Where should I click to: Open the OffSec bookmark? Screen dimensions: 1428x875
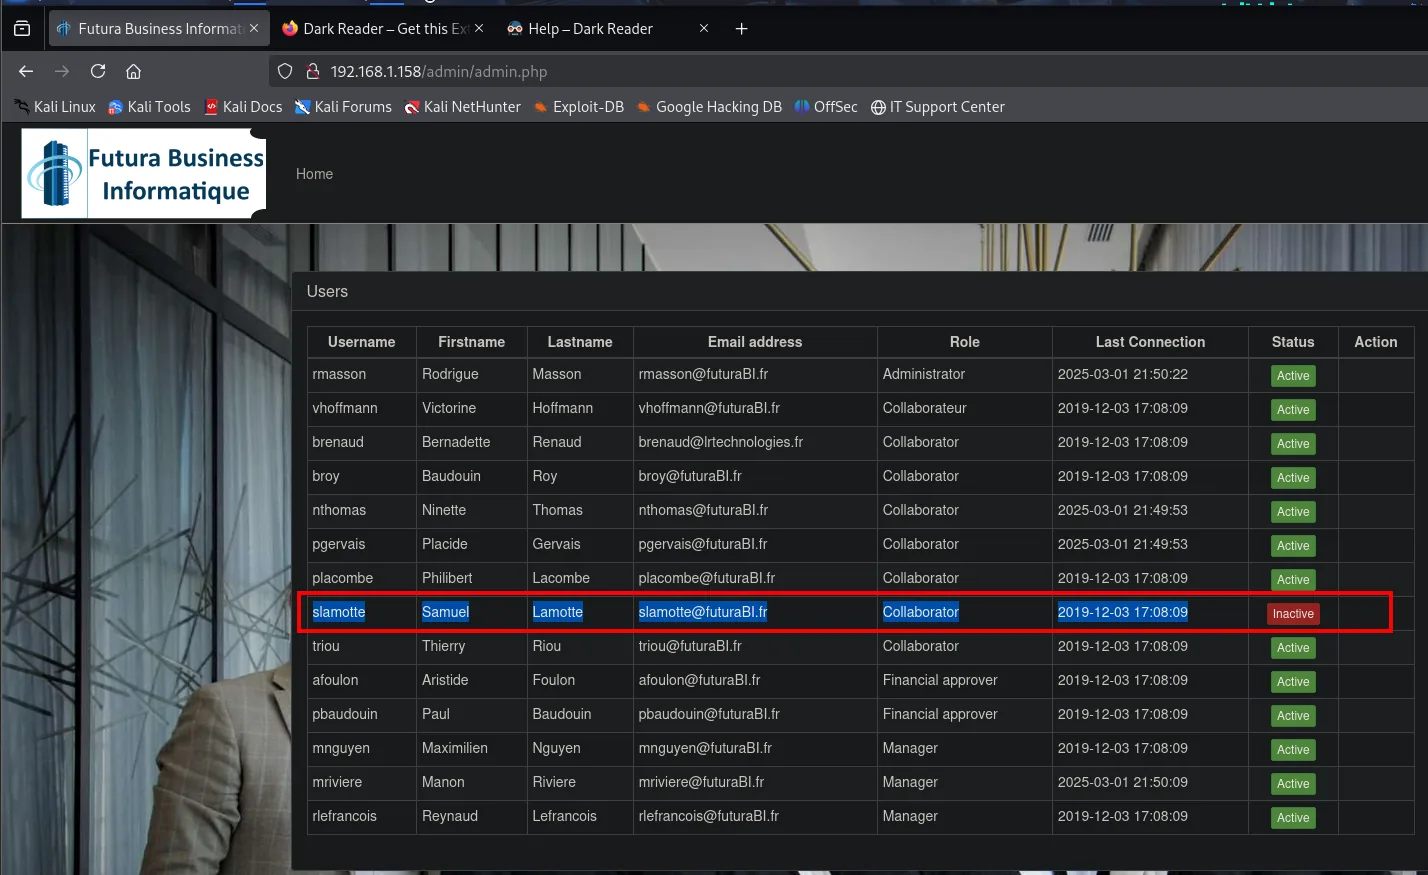tap(826, 107)
